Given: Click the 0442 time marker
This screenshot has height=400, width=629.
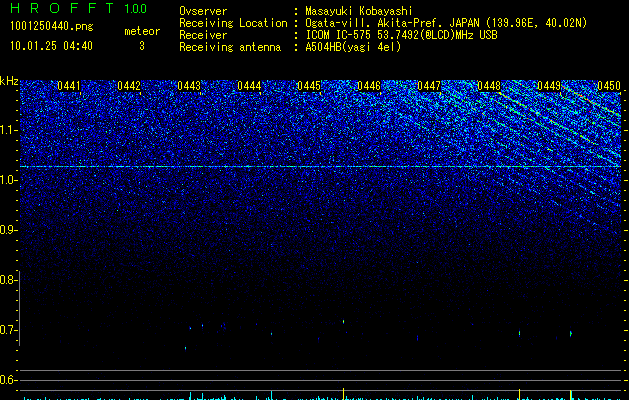Looking at the screenshot, I should click(x=129, y=86).
